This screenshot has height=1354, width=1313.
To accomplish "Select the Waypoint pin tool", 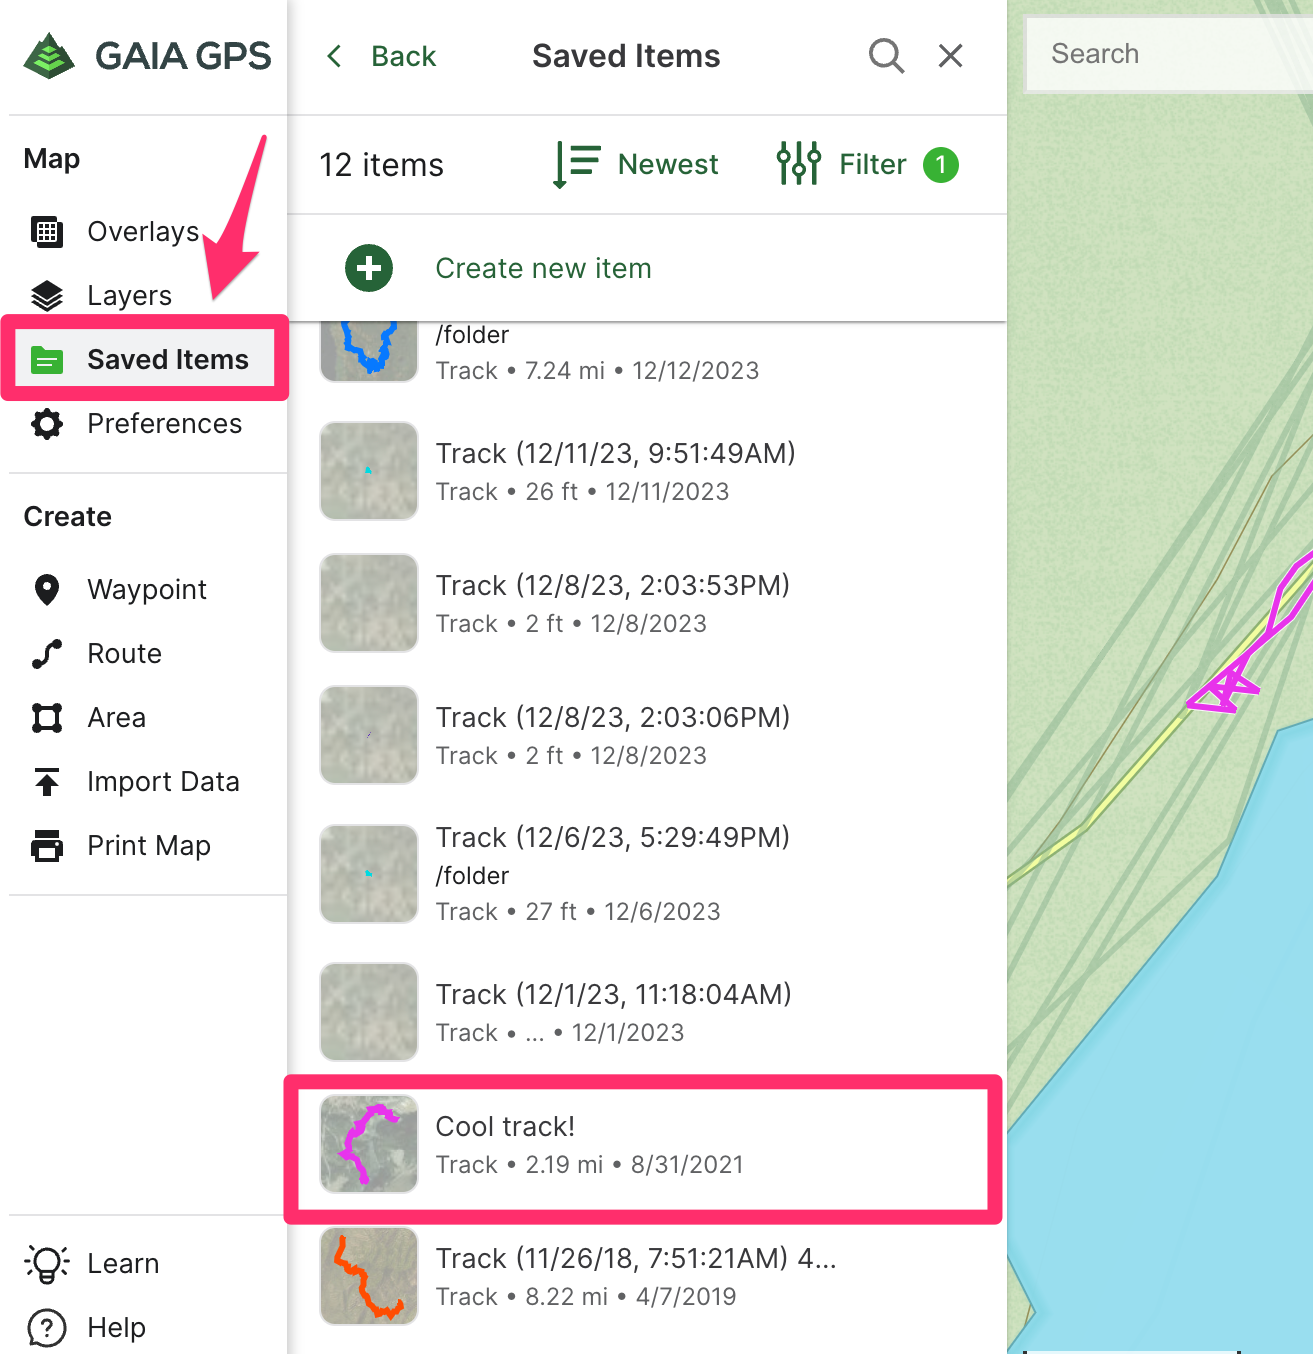I will click(x=47, y=590).
